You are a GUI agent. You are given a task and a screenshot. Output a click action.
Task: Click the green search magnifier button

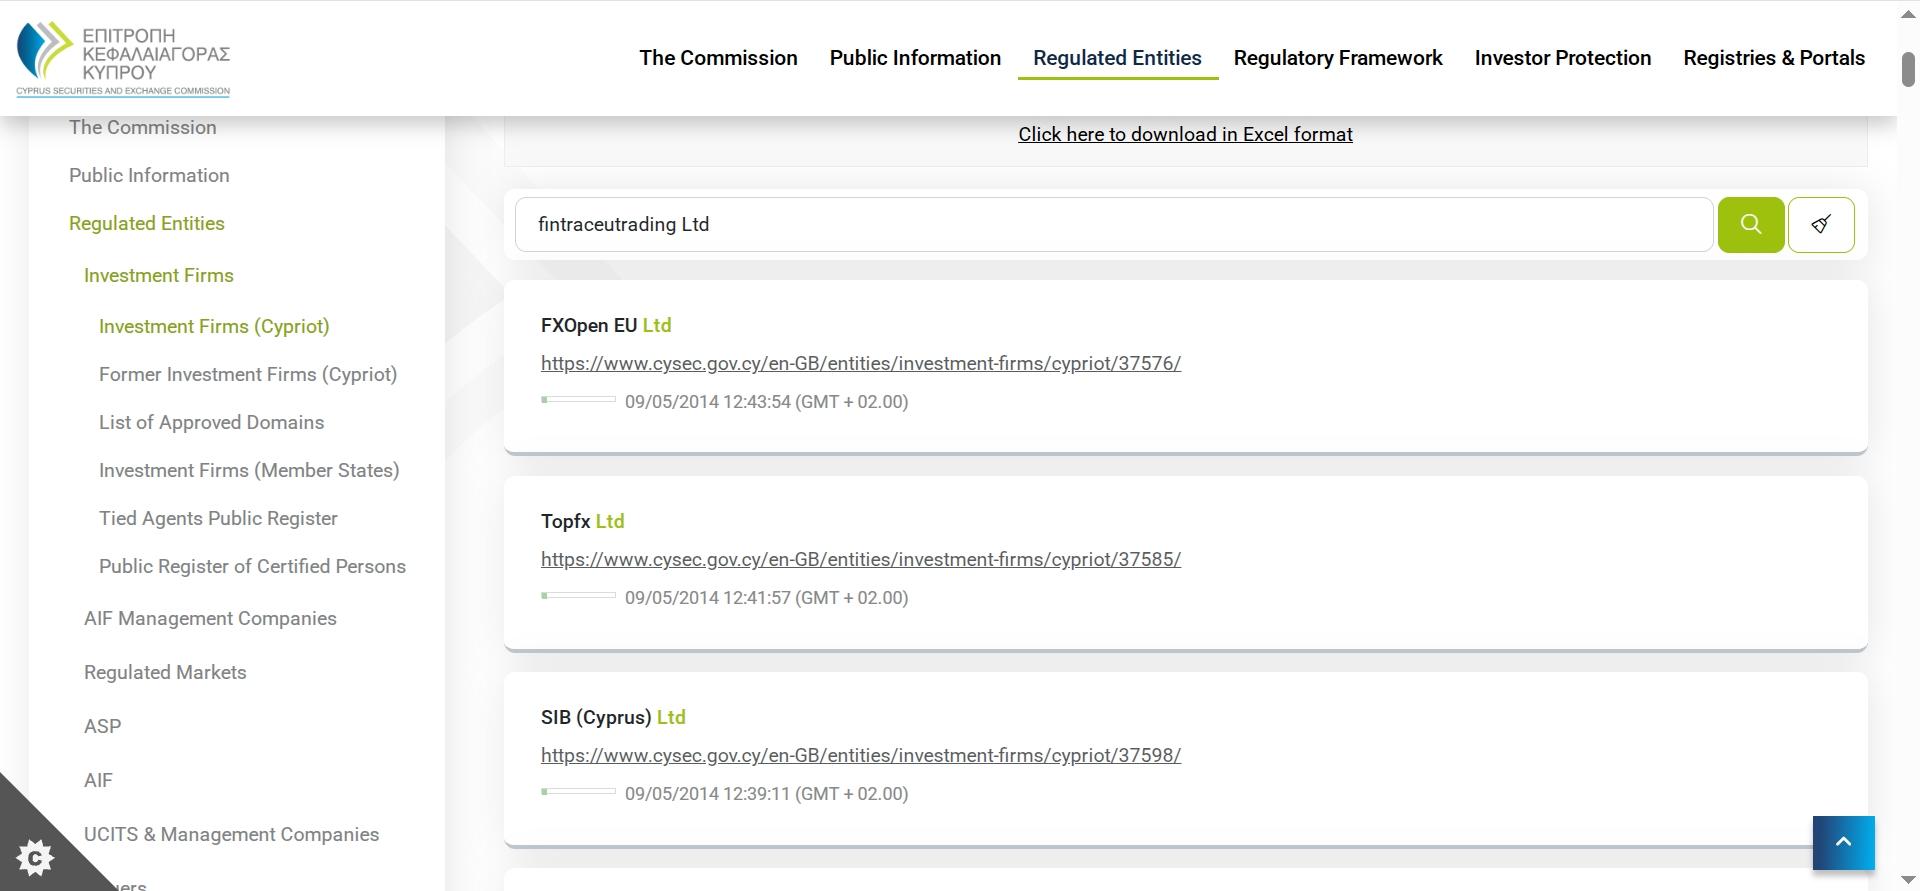click(x=1750, y=225)
